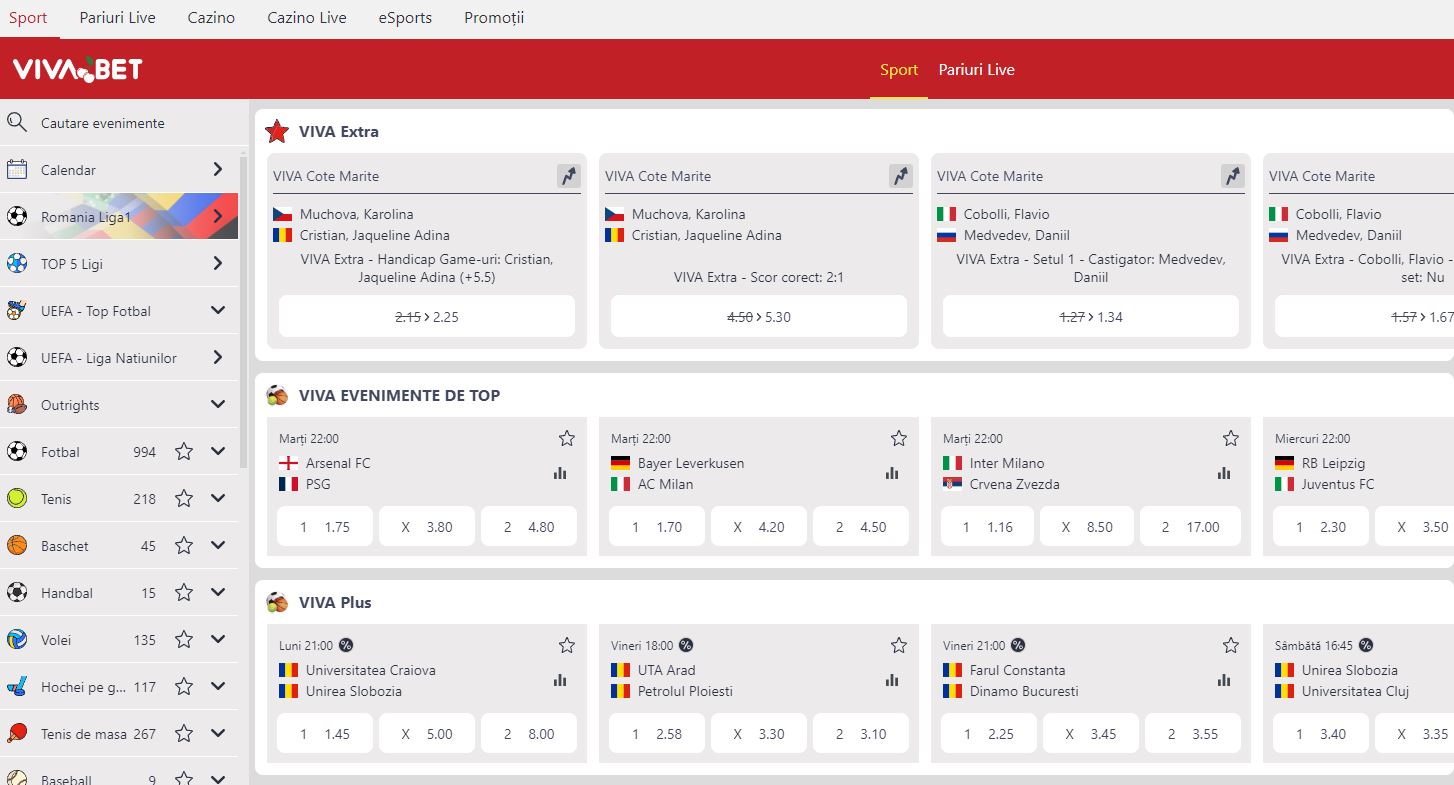Bet on draw at 4.20 for Leverkusen match
This screenshot has height=785, width=1454.
[x=759, y=527]
